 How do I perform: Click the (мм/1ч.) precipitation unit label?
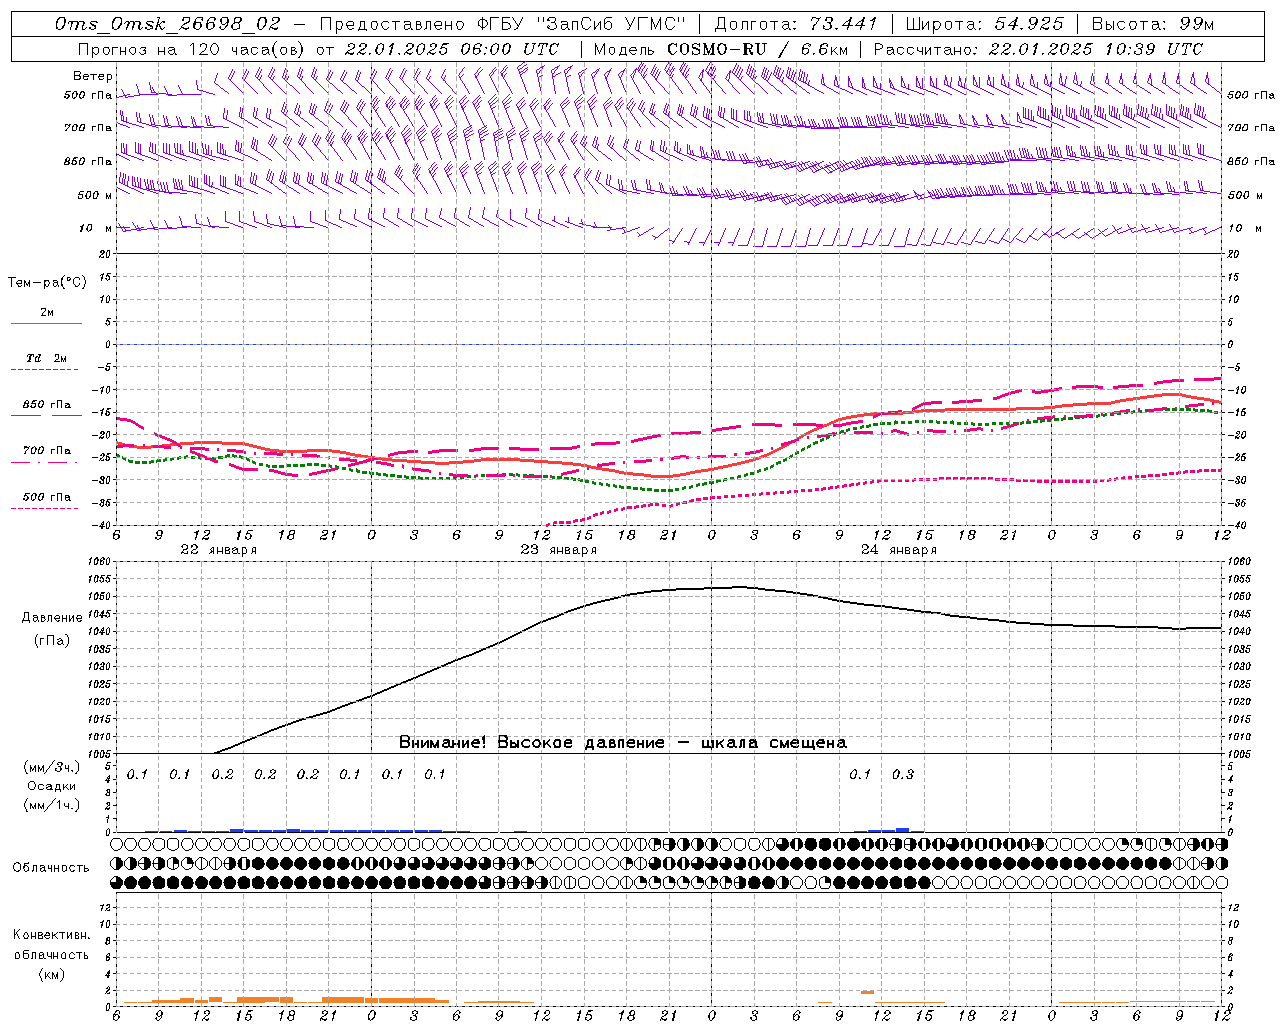[51, 805]
